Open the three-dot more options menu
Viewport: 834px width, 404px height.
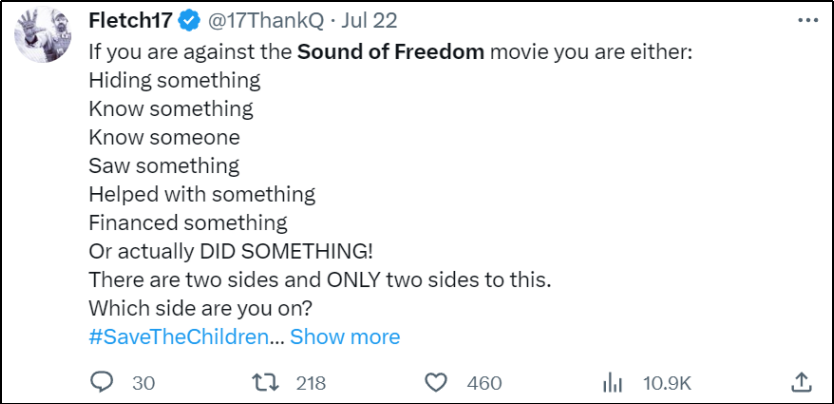point(807,20)
